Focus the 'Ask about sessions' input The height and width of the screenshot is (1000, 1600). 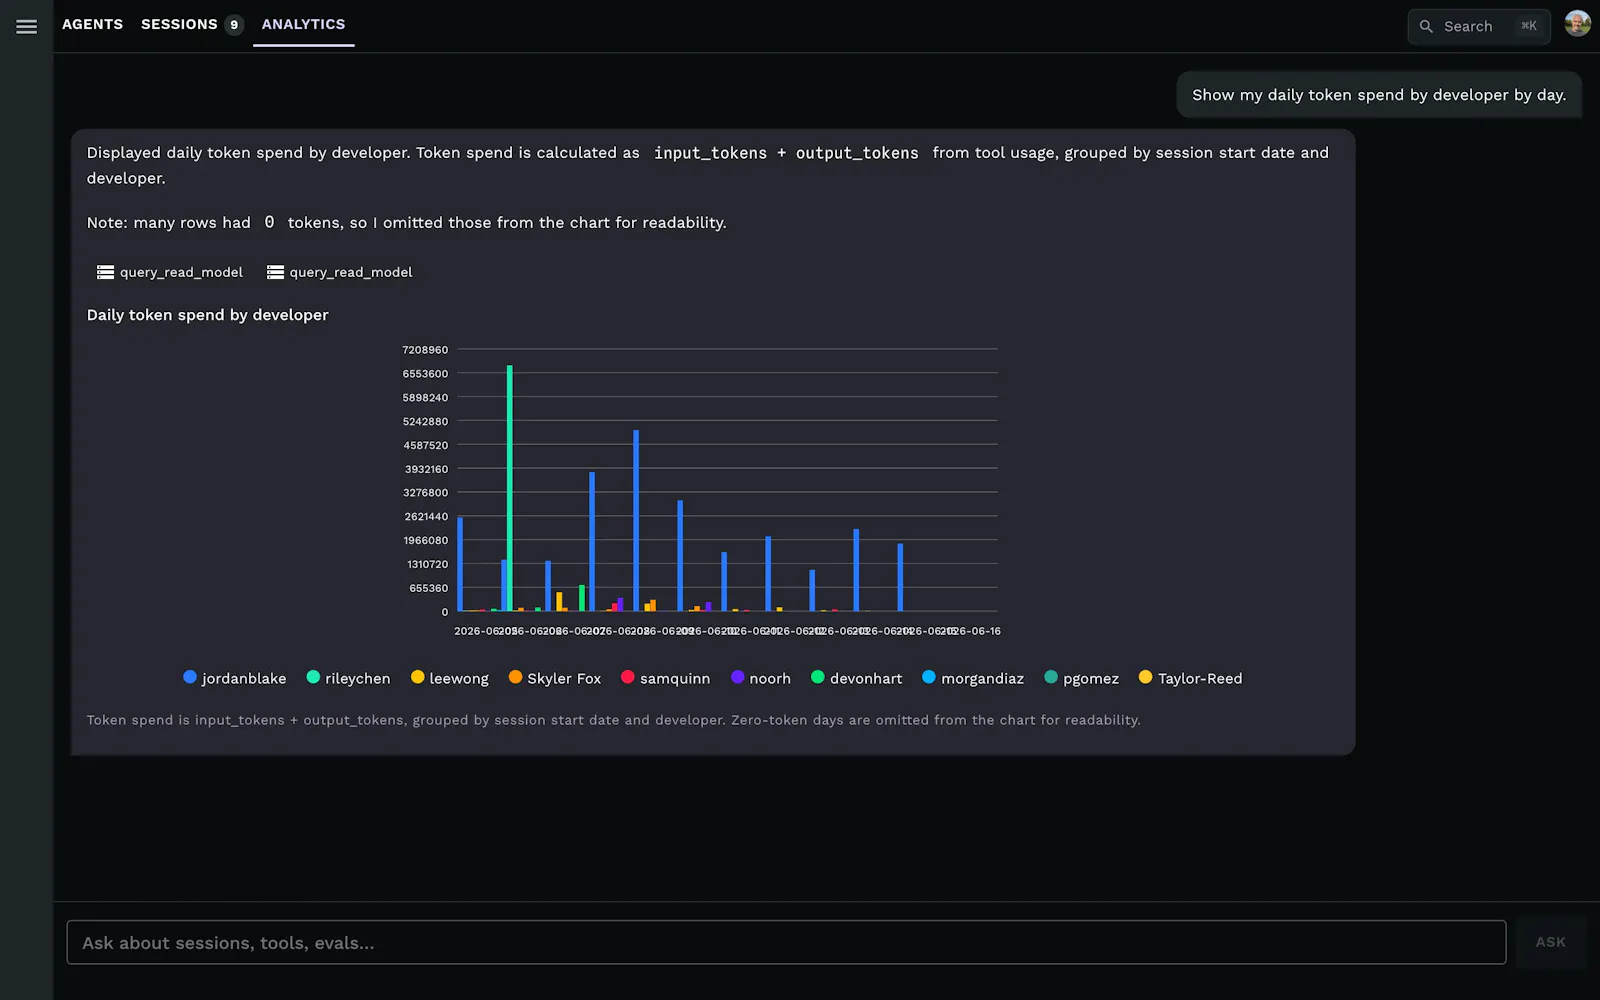(x=786, y=942)
